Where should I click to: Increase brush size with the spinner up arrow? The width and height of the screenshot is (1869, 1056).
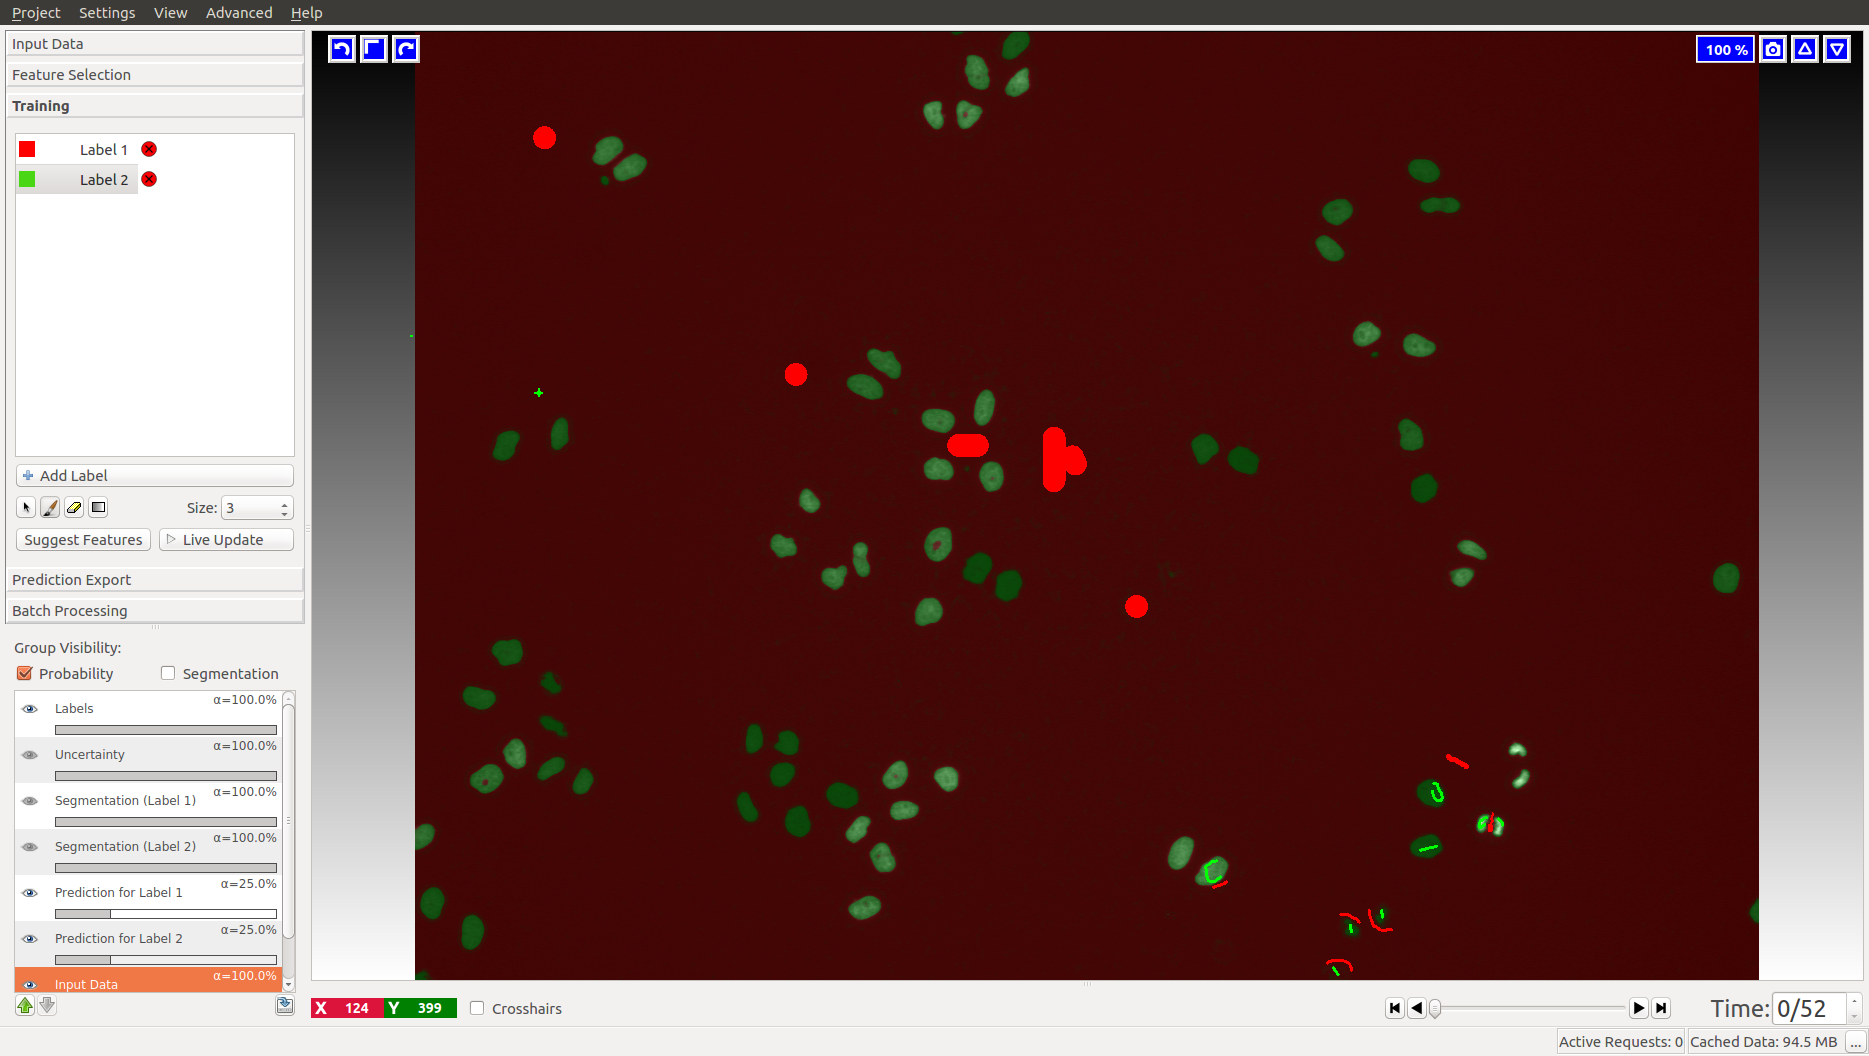pos(285,503)
